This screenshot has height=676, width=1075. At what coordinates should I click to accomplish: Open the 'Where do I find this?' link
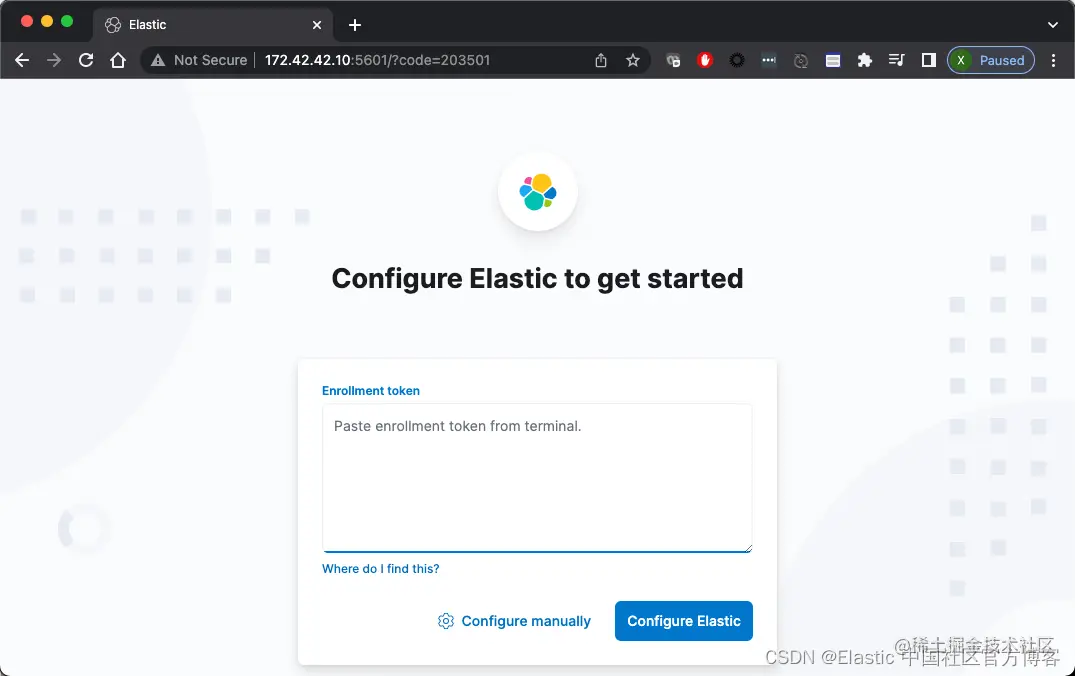click(381, 568)
